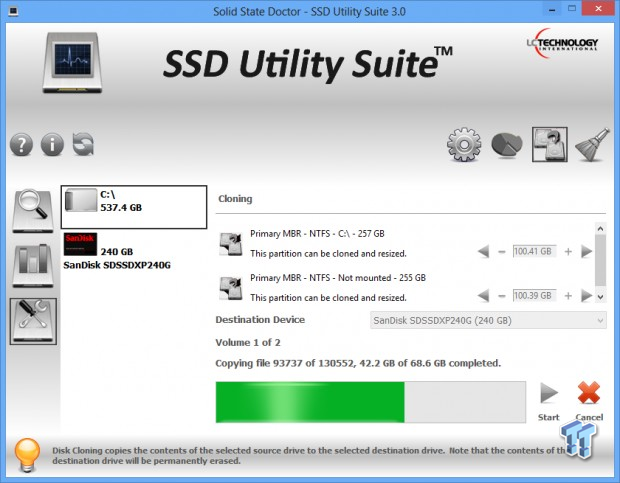Click the 100.39 GB size field
This screenshot has width=620, height=483.
coord(534,296)
